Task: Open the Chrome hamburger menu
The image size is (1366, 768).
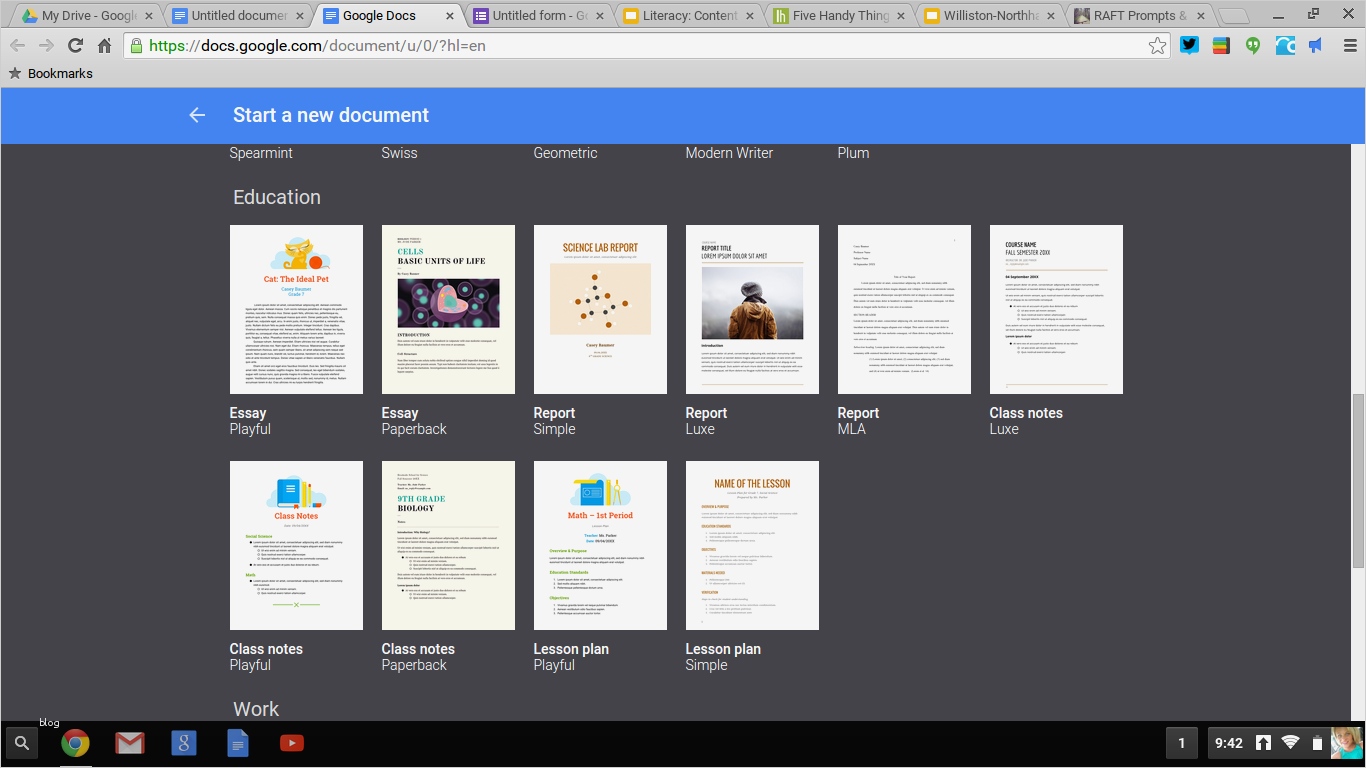Action: tap(1349, 46)
